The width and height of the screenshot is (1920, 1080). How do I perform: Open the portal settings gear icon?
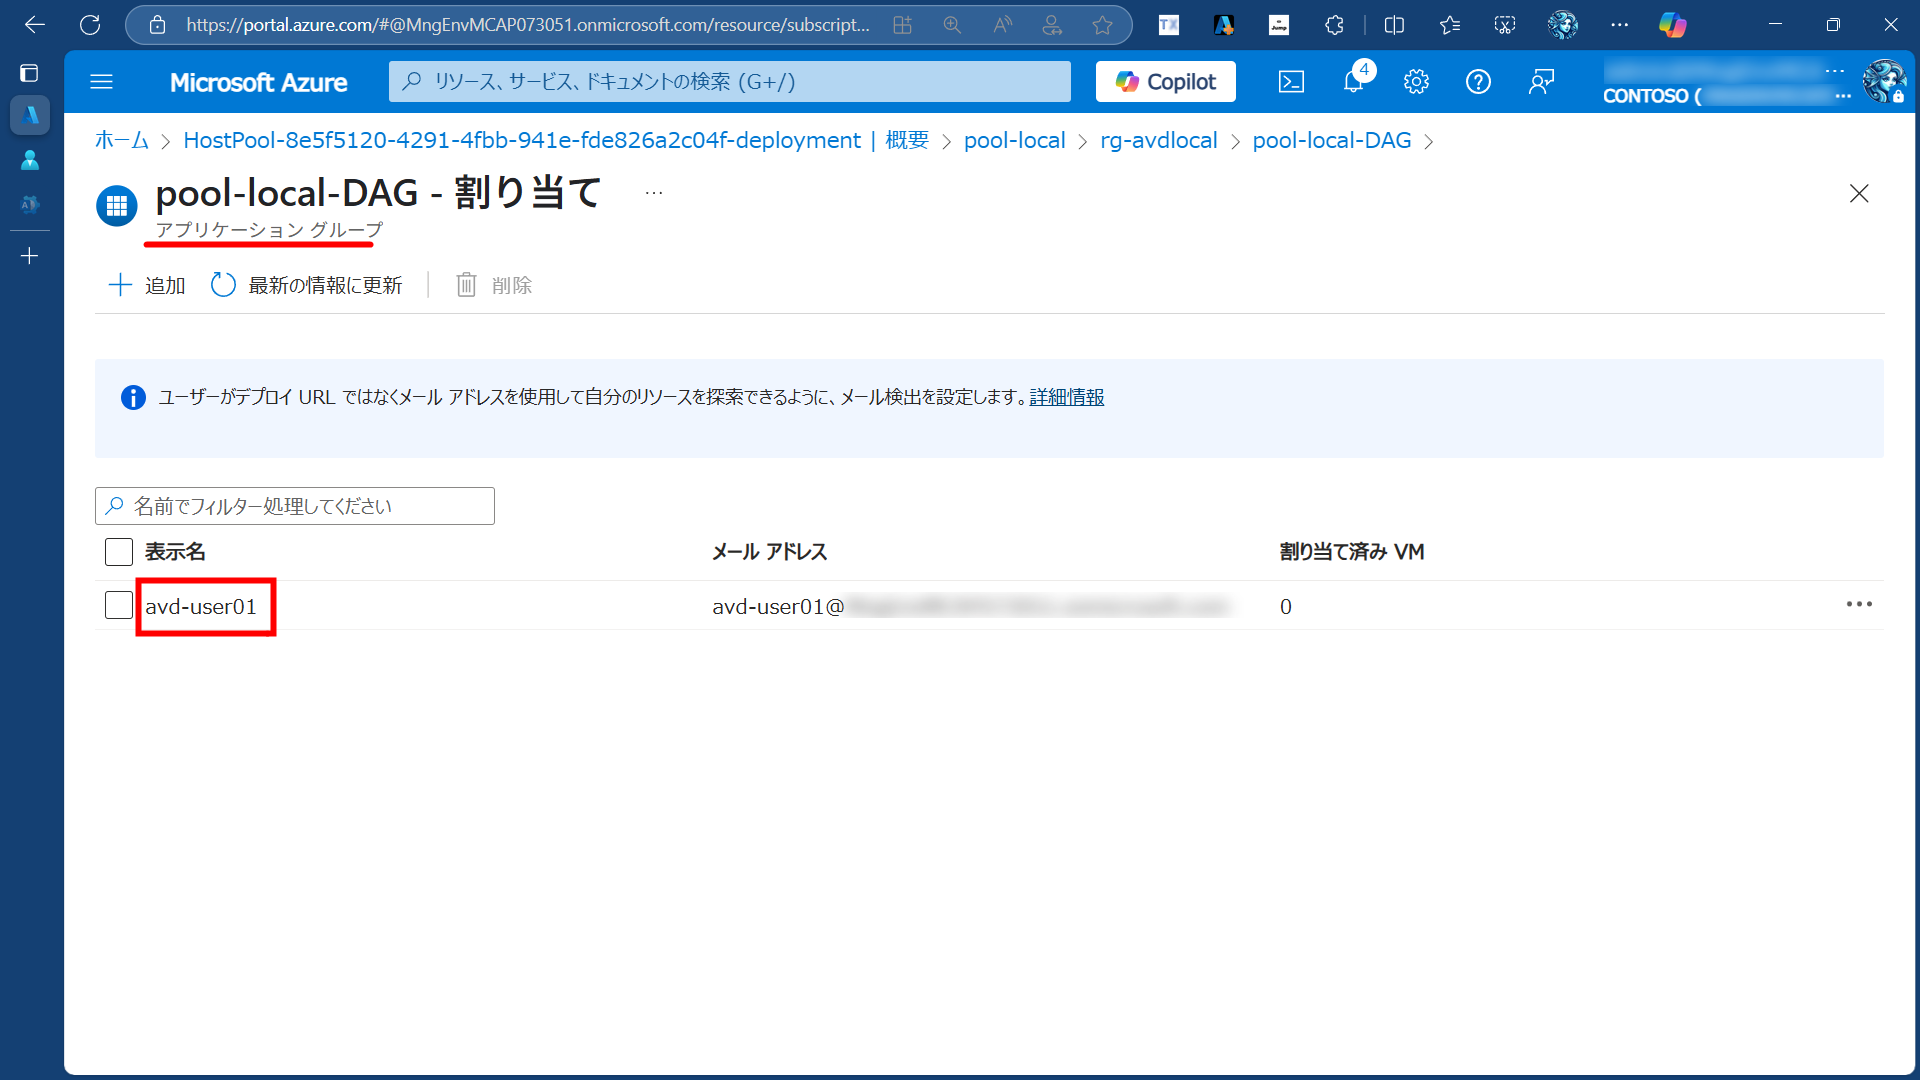pyautogui.click(x=1416, y=82)
